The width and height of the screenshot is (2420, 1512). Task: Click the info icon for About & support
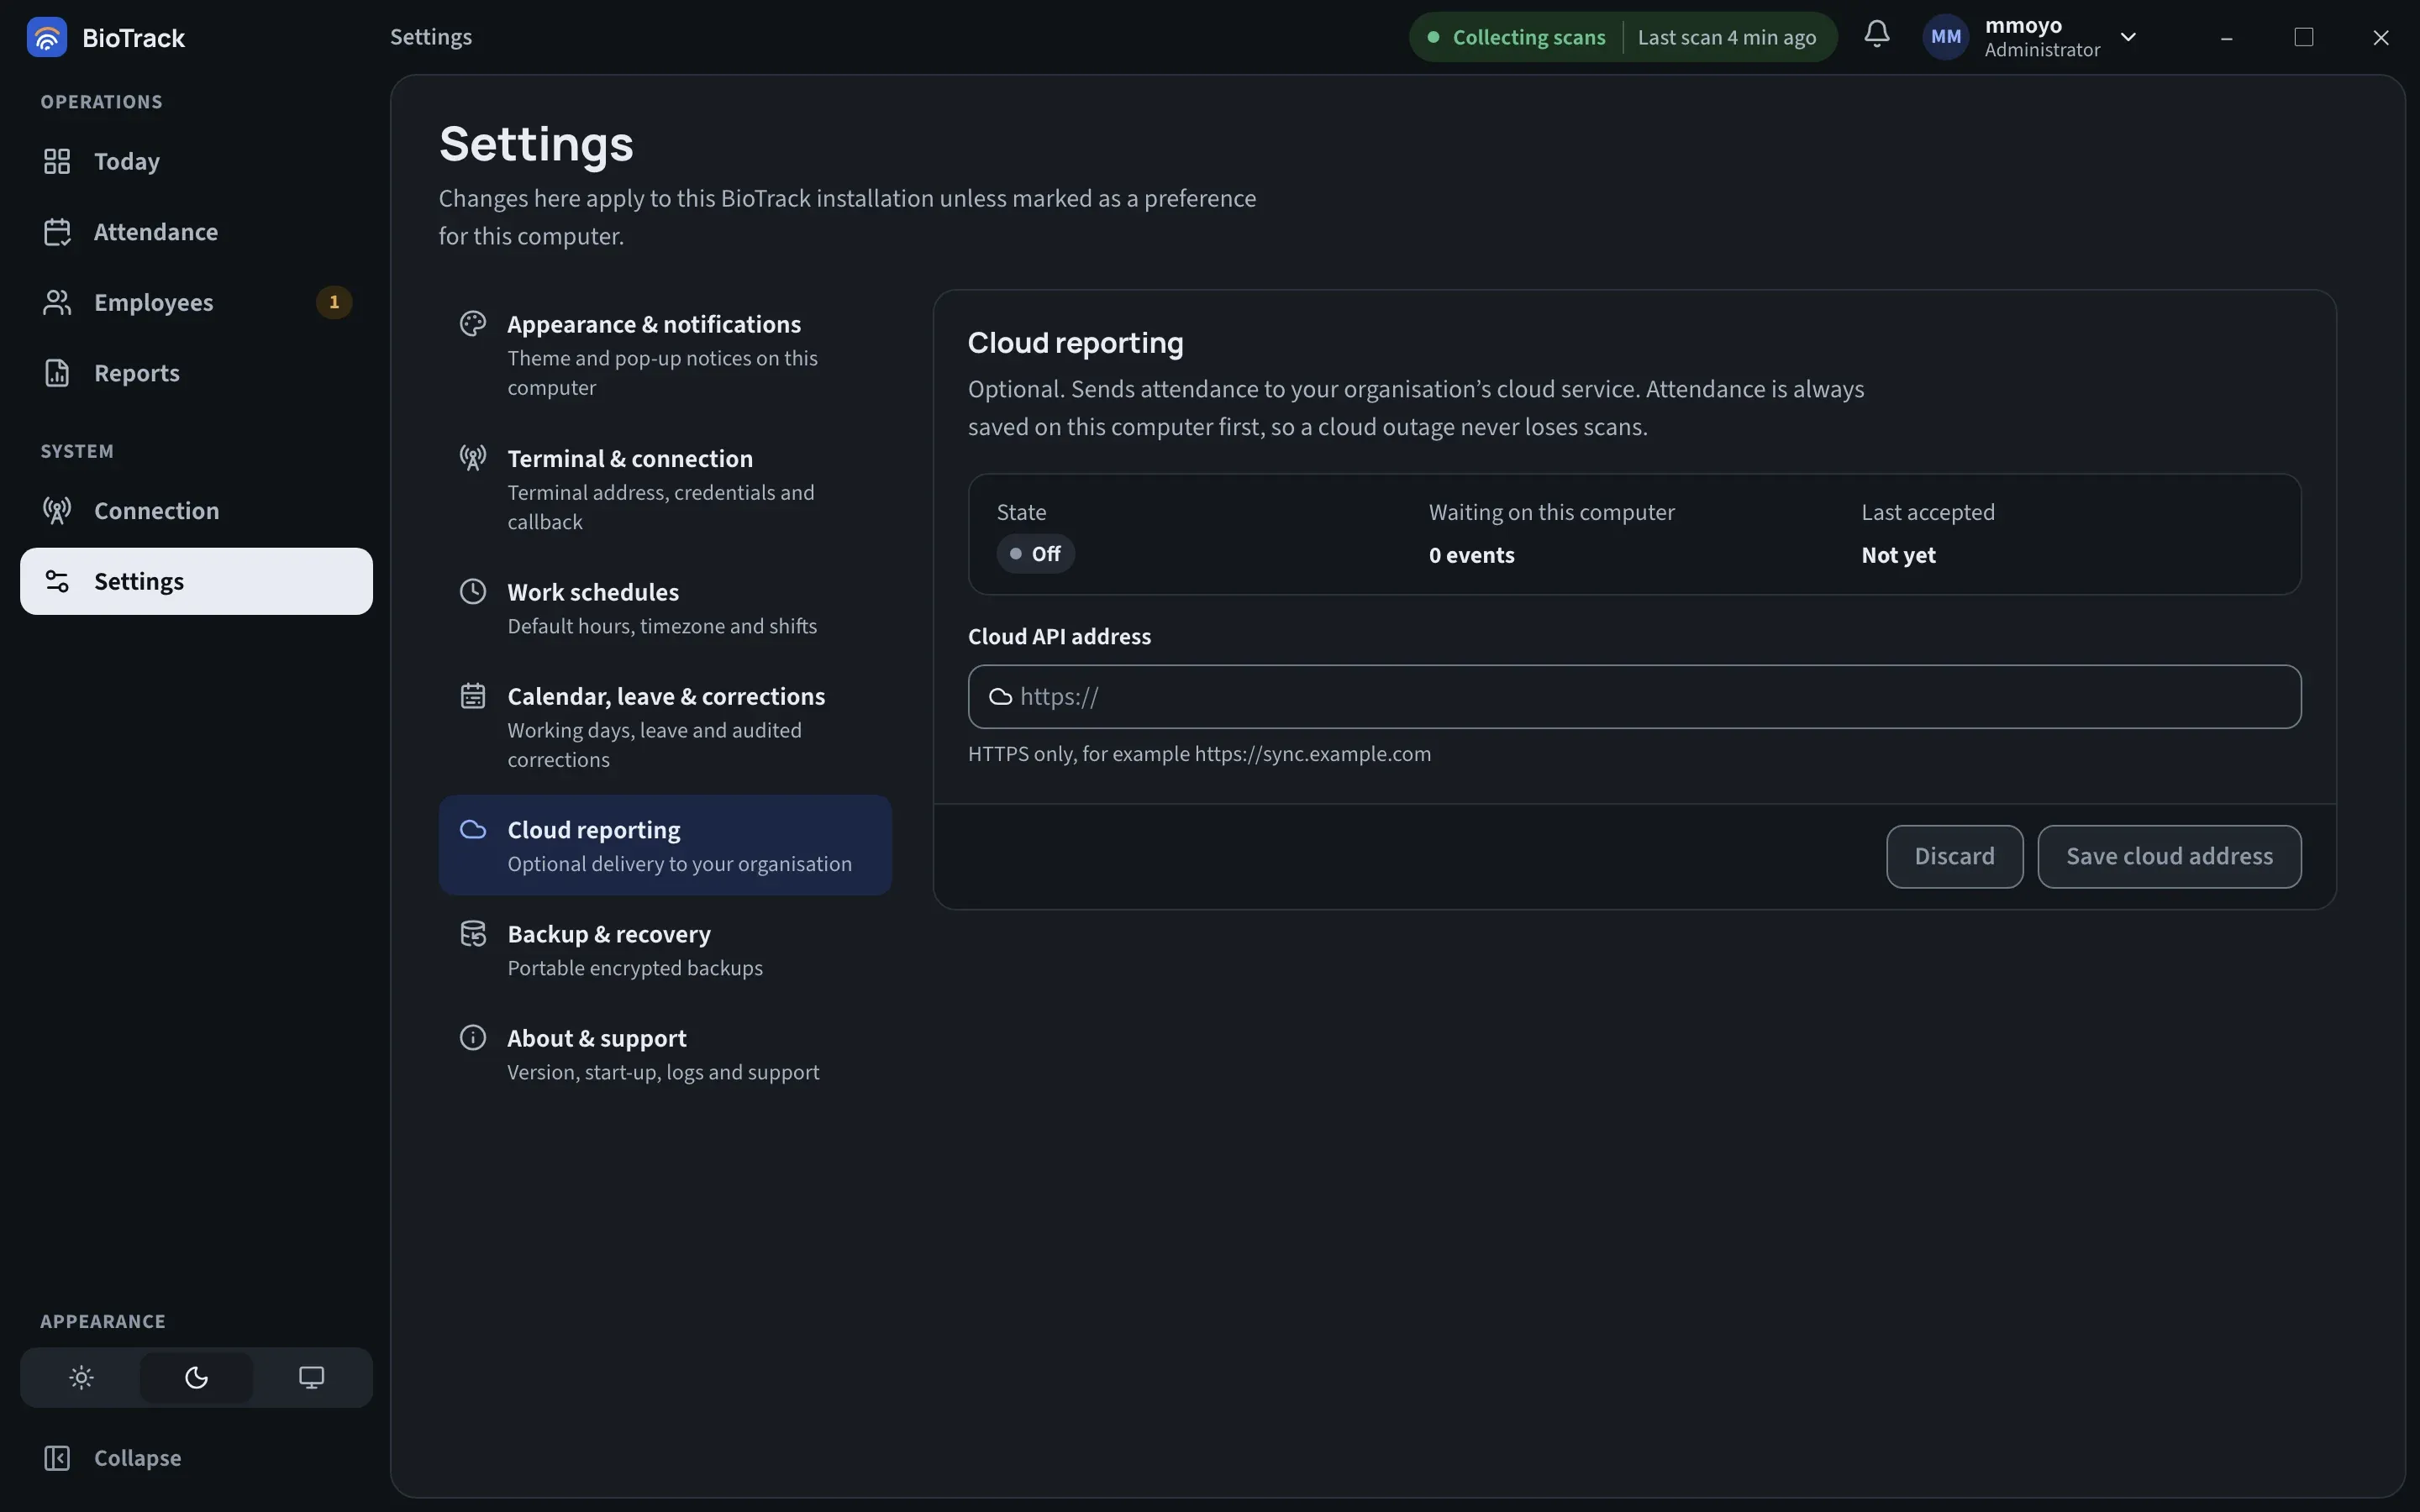click(x=473, y=1037)
